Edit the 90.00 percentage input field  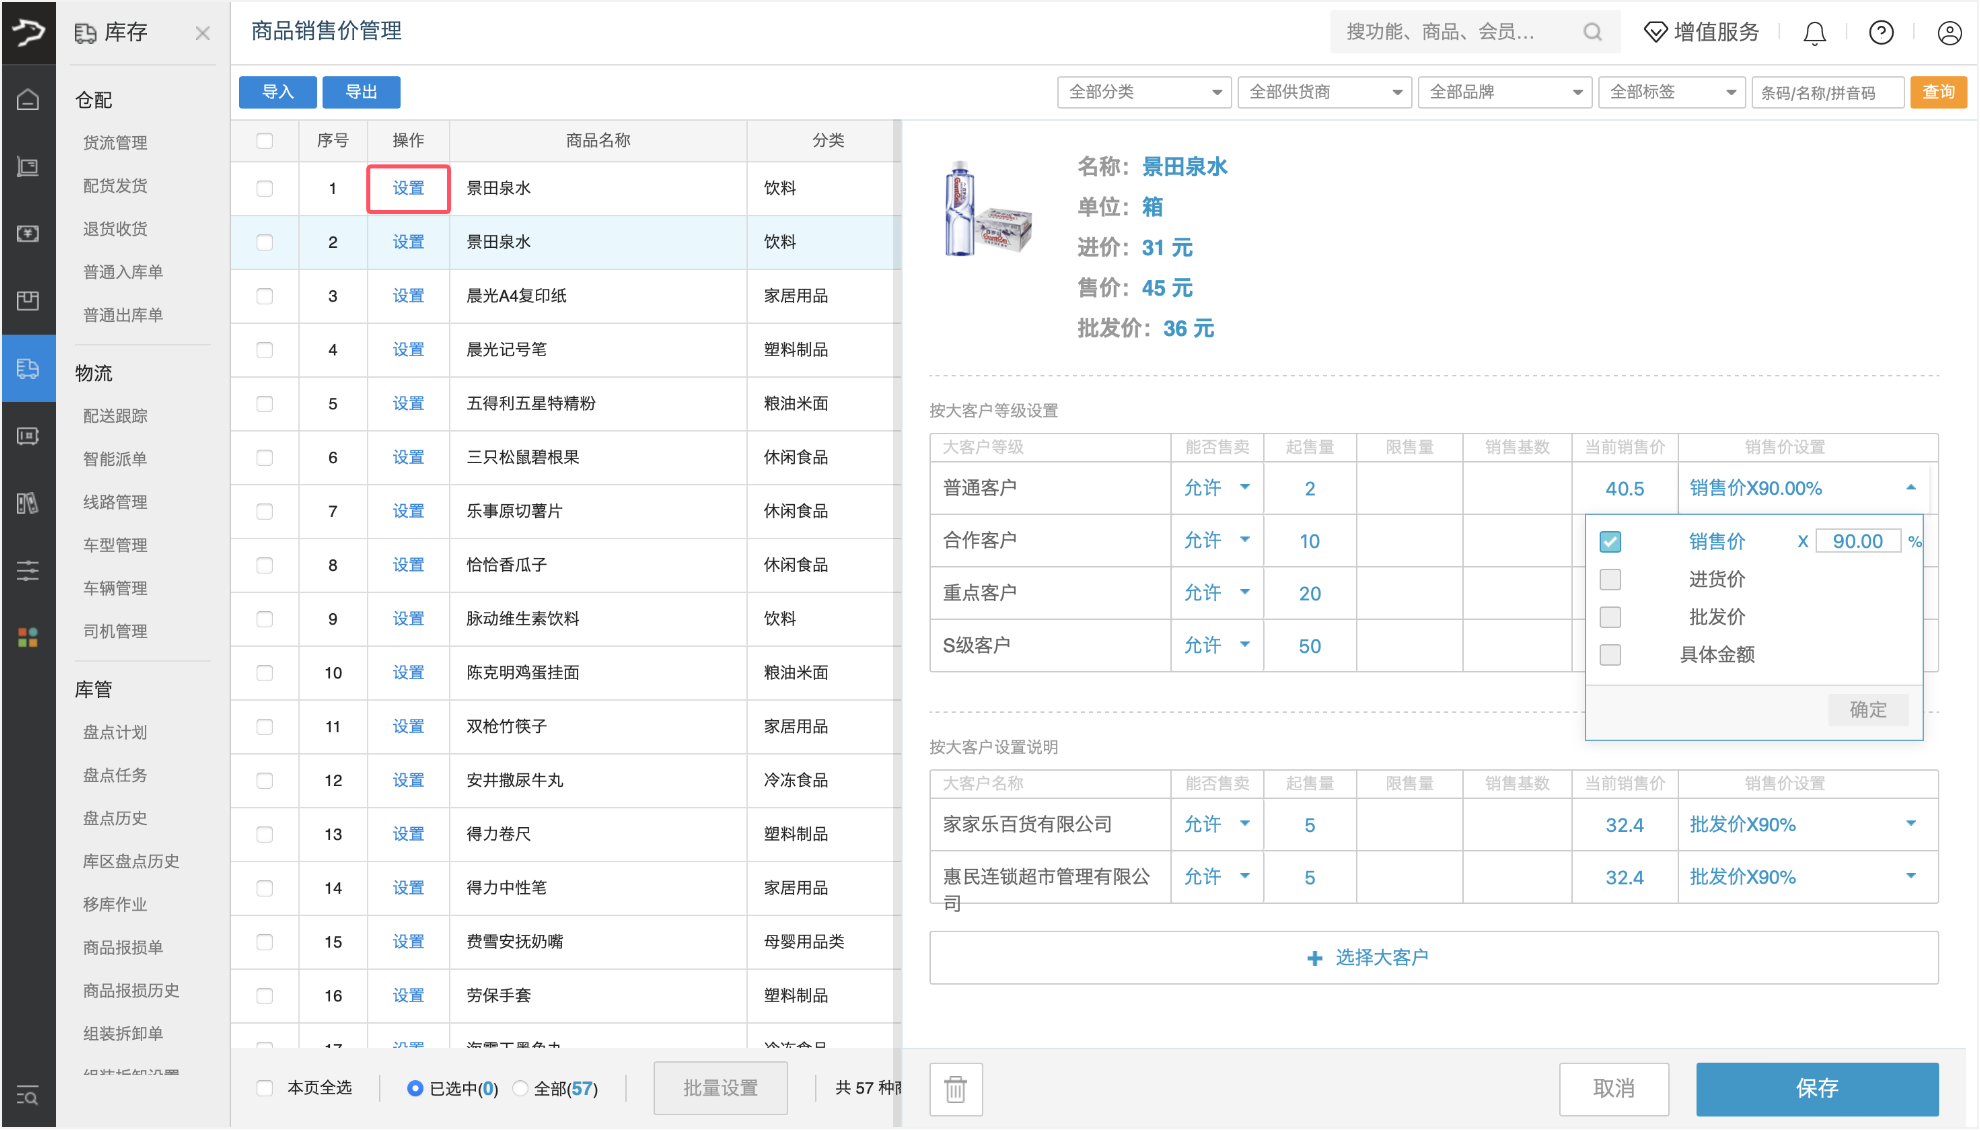point(1858,540)
